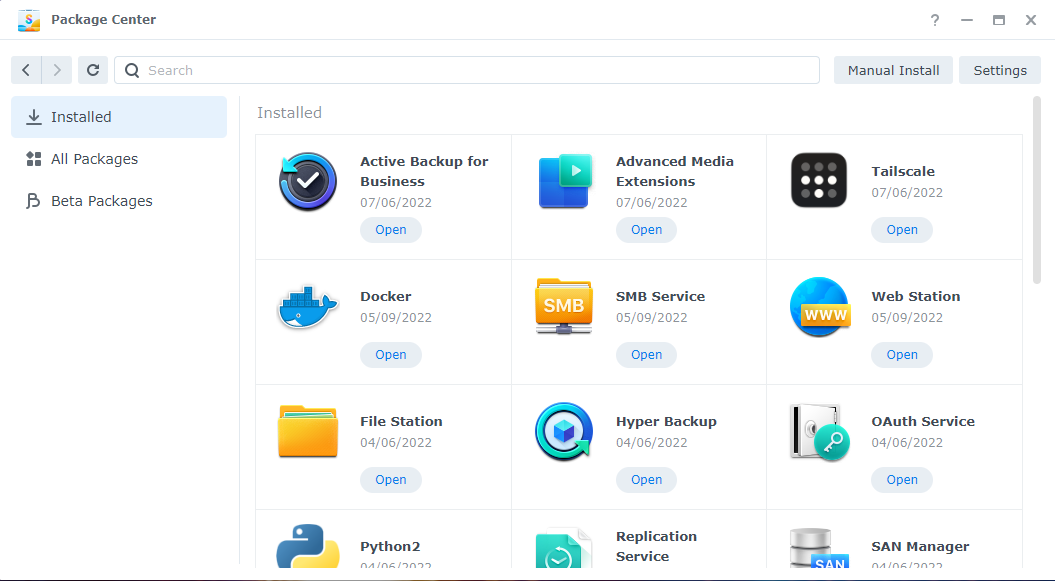Click the Package Center logo icon
1055x581 pixels.
[x=28, y=19]
